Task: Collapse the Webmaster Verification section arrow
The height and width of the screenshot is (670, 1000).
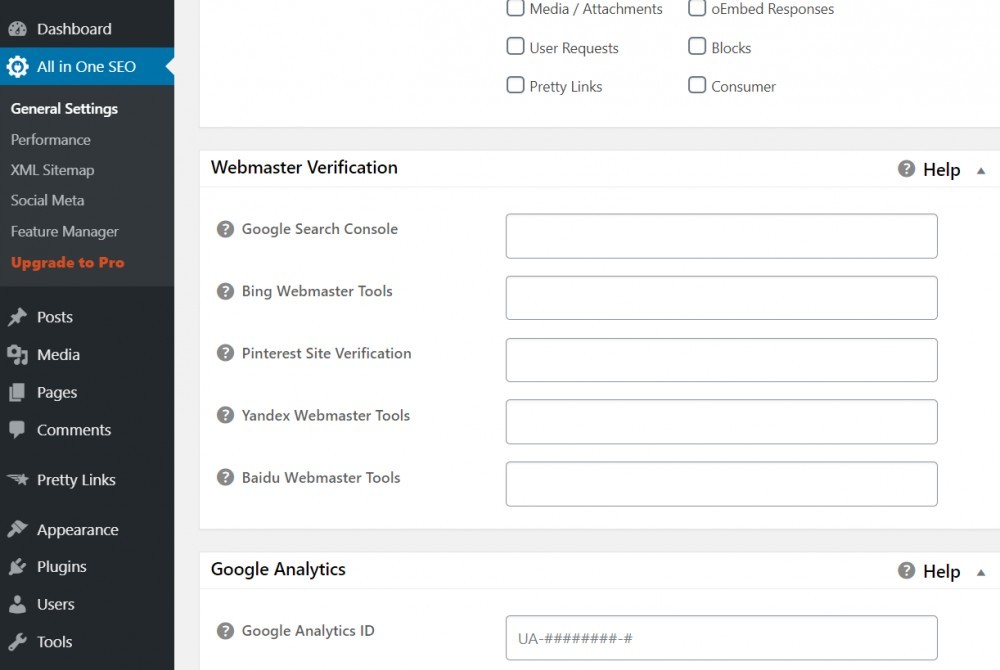Action: click(981, 171)
